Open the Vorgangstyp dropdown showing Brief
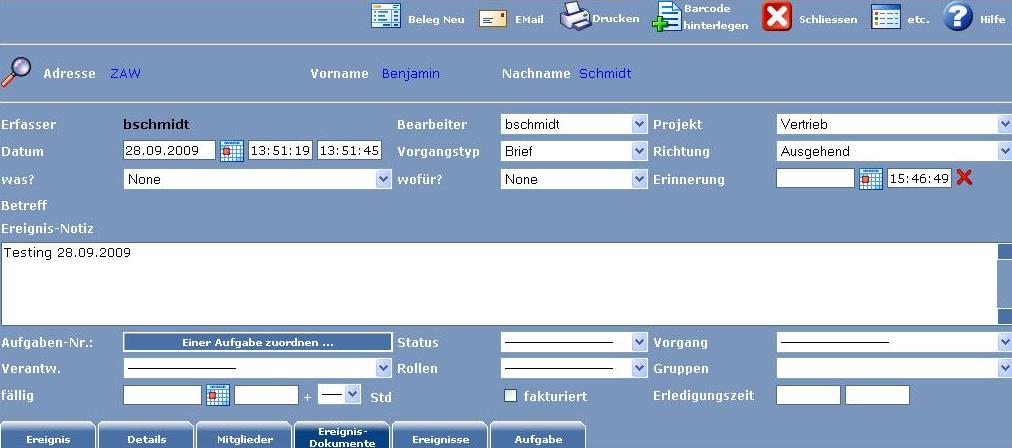1012x448 pixels. point(640,152)
